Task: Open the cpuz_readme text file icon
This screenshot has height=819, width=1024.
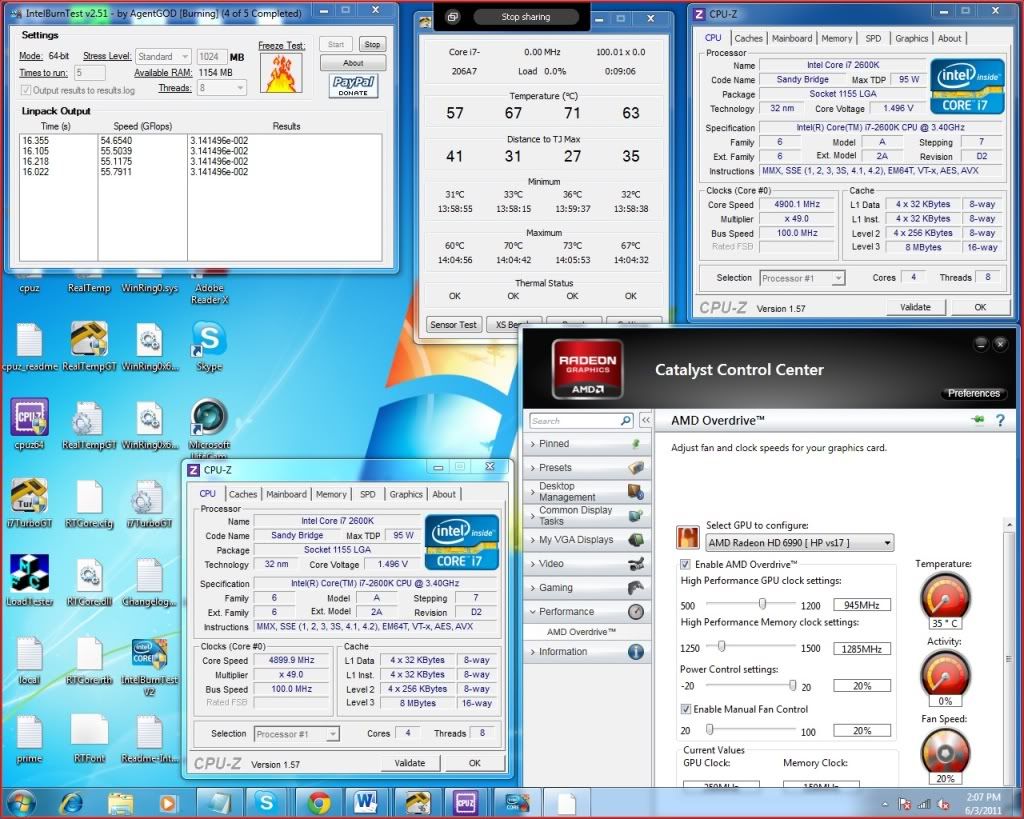Action: pyautogui.click(x=29, y=347)
